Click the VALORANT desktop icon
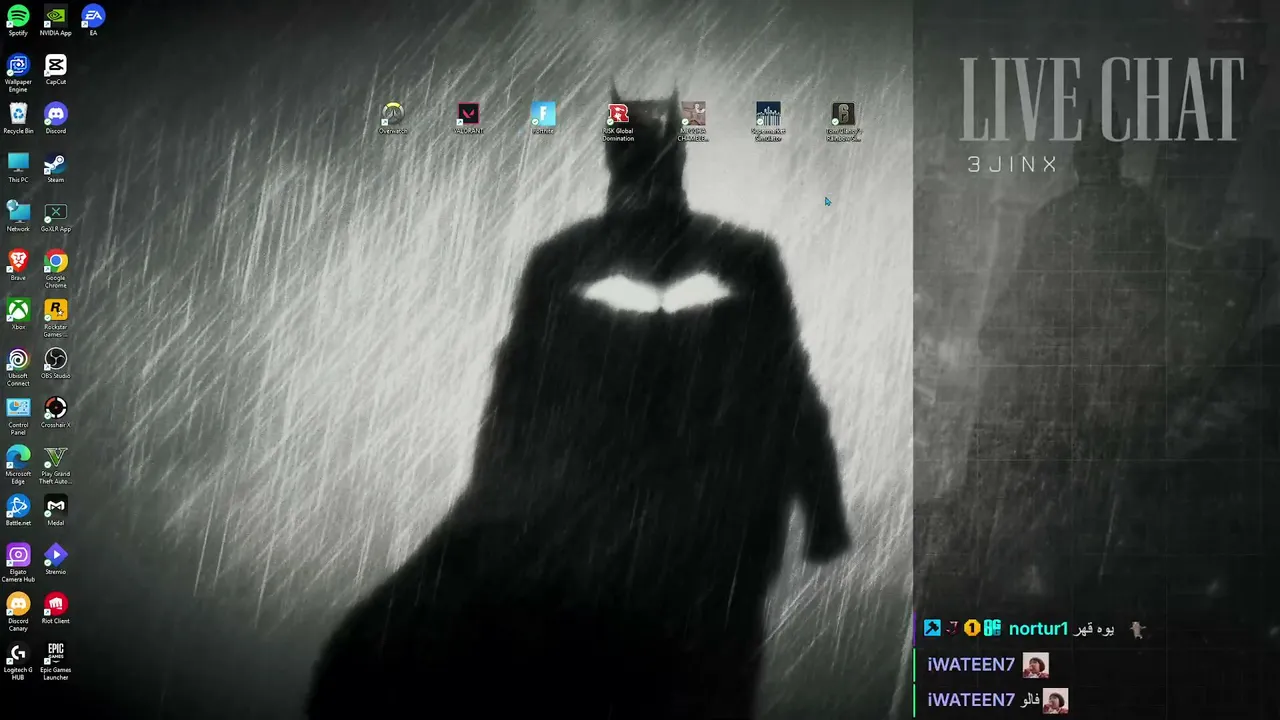1280x720 pixels. tap(468, 118)
